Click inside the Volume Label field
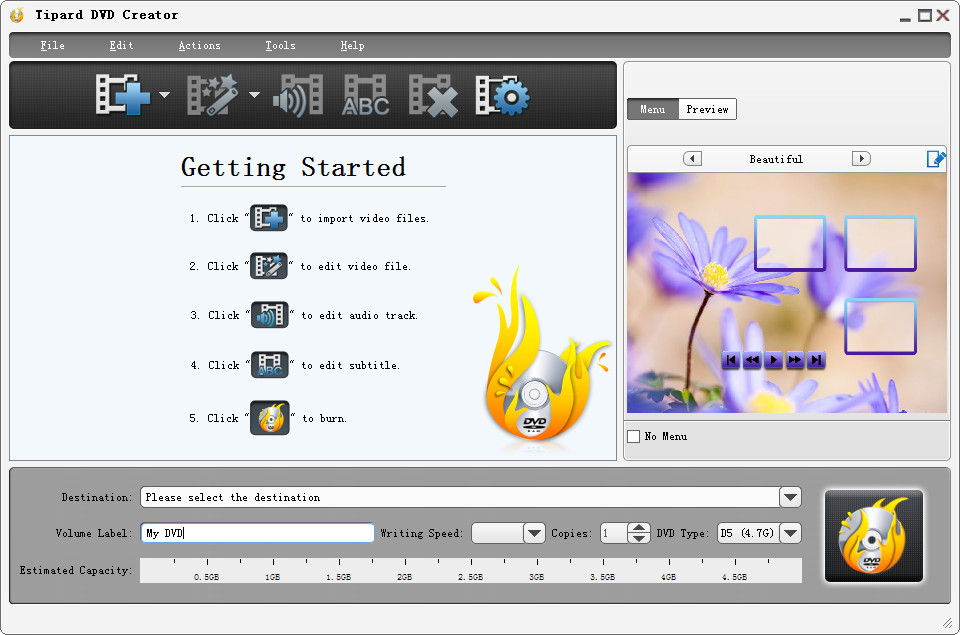This screenshot has height=635, width=960. [255, 533]
